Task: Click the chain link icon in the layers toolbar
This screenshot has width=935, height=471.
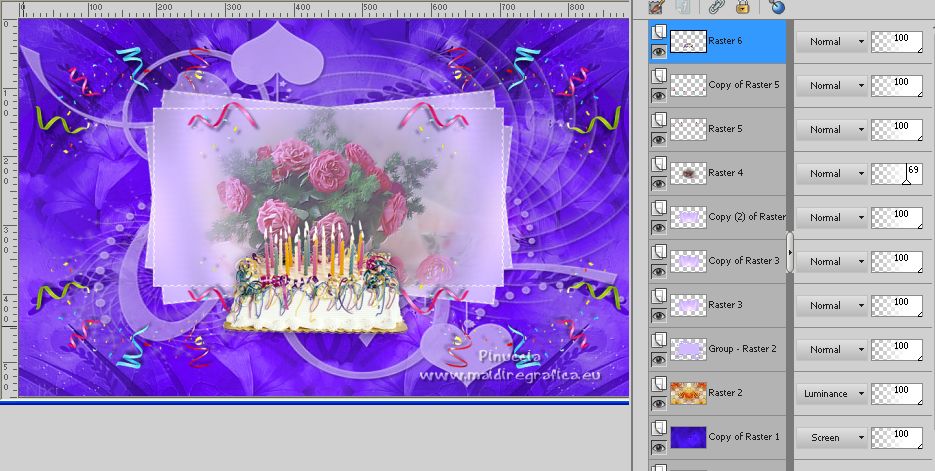Action: (715, 6)
